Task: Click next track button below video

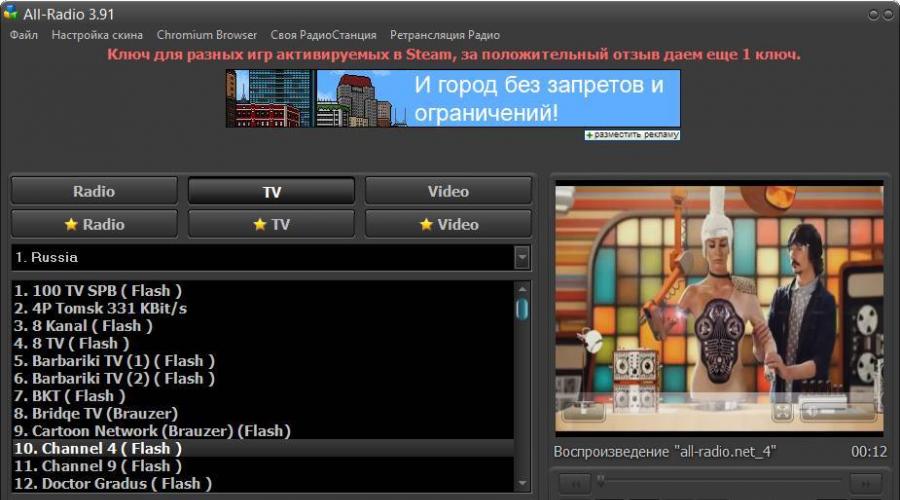Action: 865,484
